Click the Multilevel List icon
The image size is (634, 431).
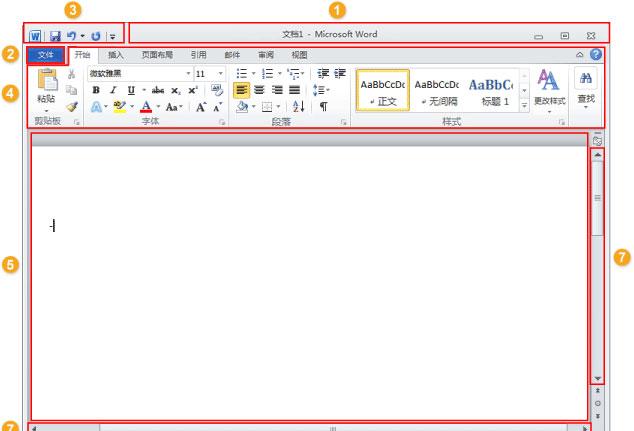pyautogui.click(x=294, y=74)
